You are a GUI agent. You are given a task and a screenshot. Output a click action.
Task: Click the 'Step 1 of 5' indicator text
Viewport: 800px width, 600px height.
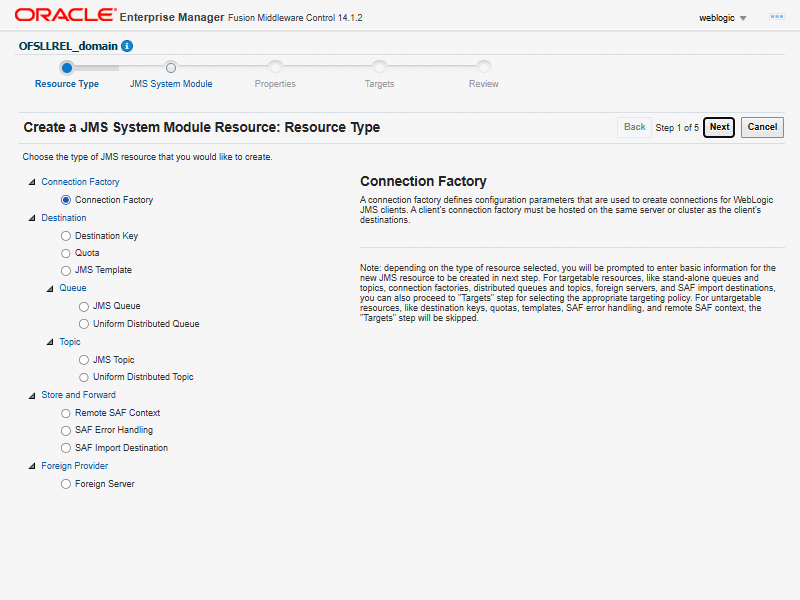click(677, 128)
